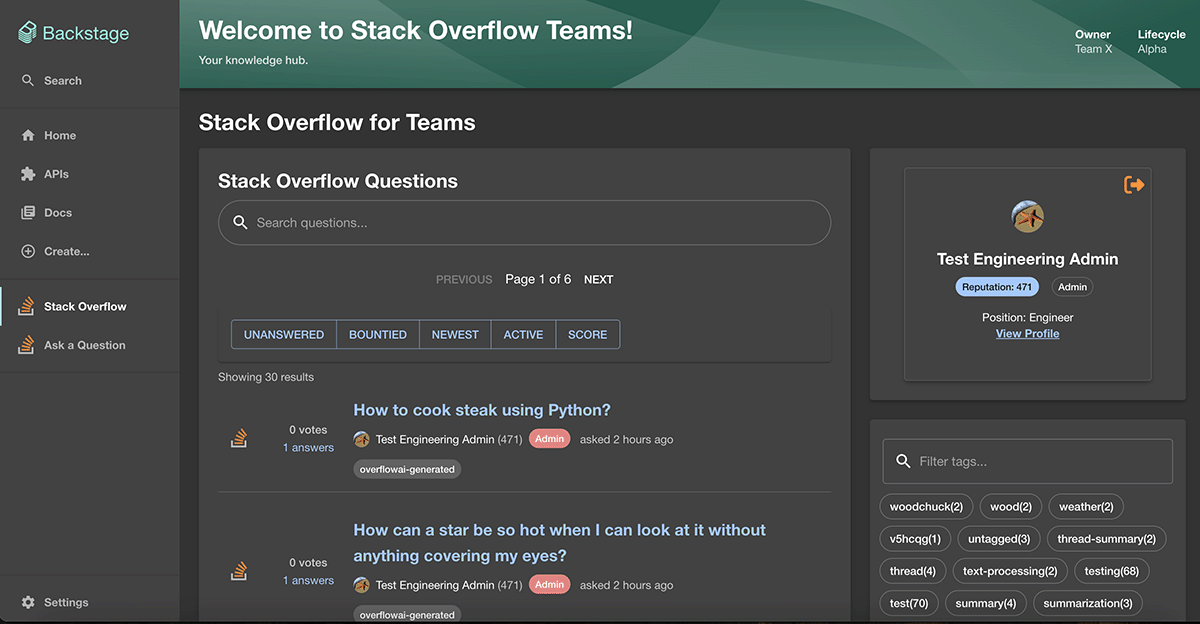1200x624 pixels.
Task: Go to the Next page
Action: point(598,280)
